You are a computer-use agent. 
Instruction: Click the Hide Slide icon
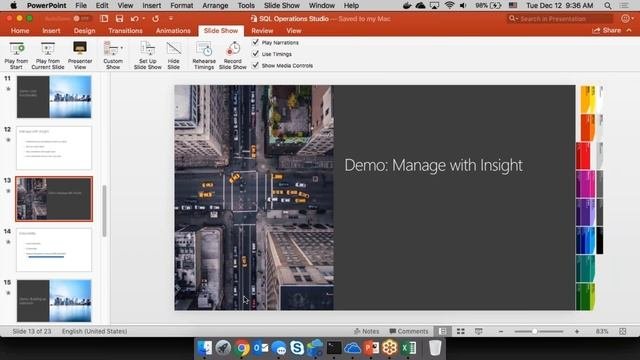click(173, 55)
